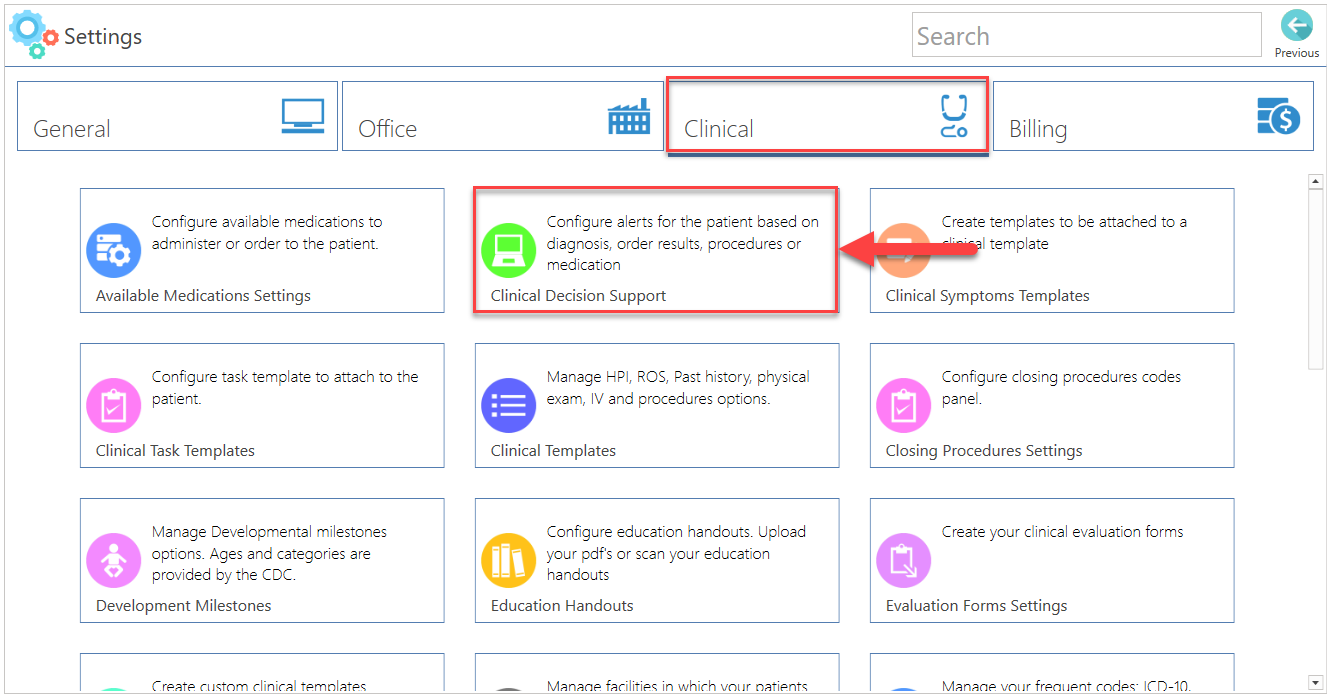Open Development Milestones label
Image resolution: width=1333 pixels, height=695 pixels.
(x=183, y=606)
